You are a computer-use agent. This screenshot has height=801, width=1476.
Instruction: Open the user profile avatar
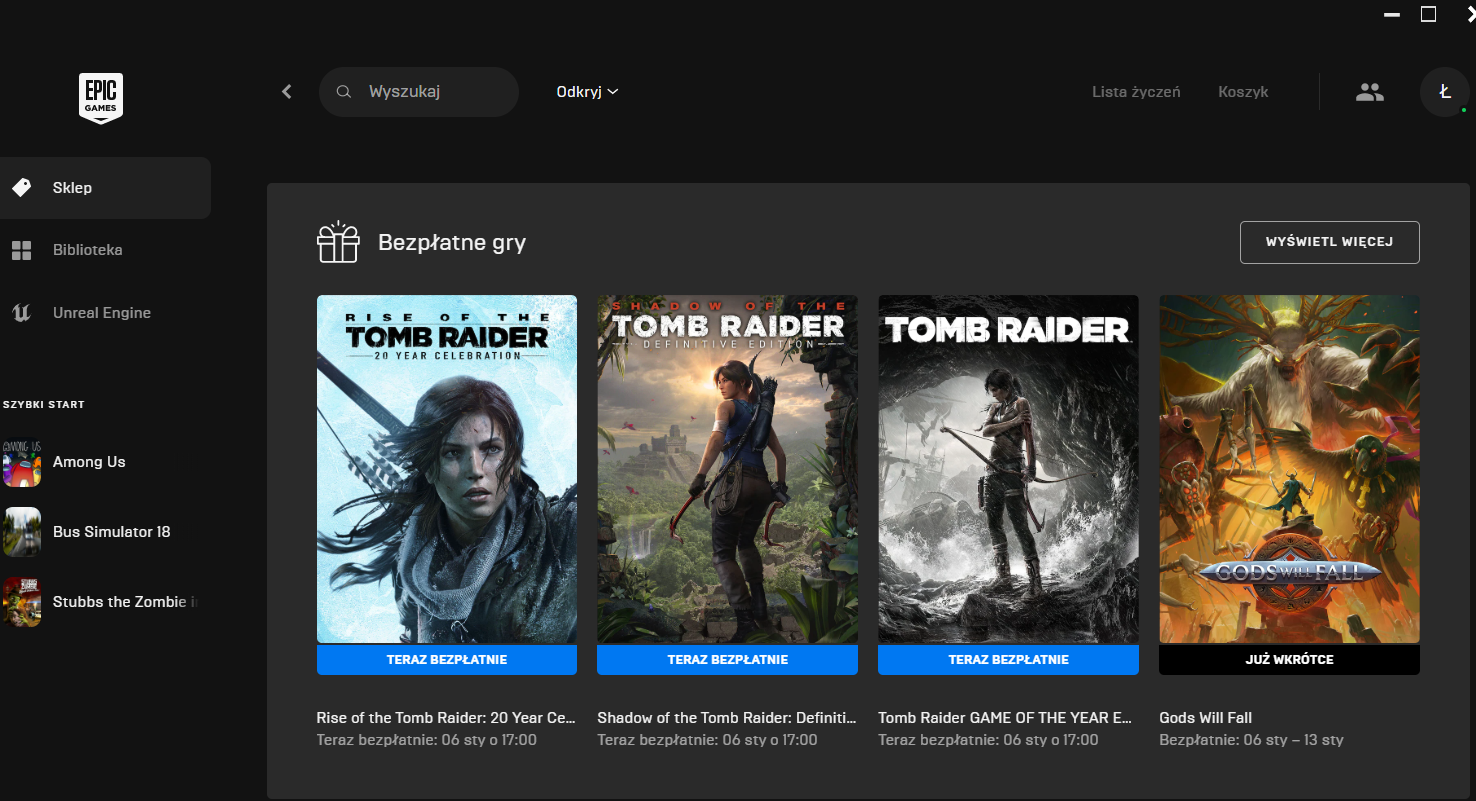coord(1444,92)
